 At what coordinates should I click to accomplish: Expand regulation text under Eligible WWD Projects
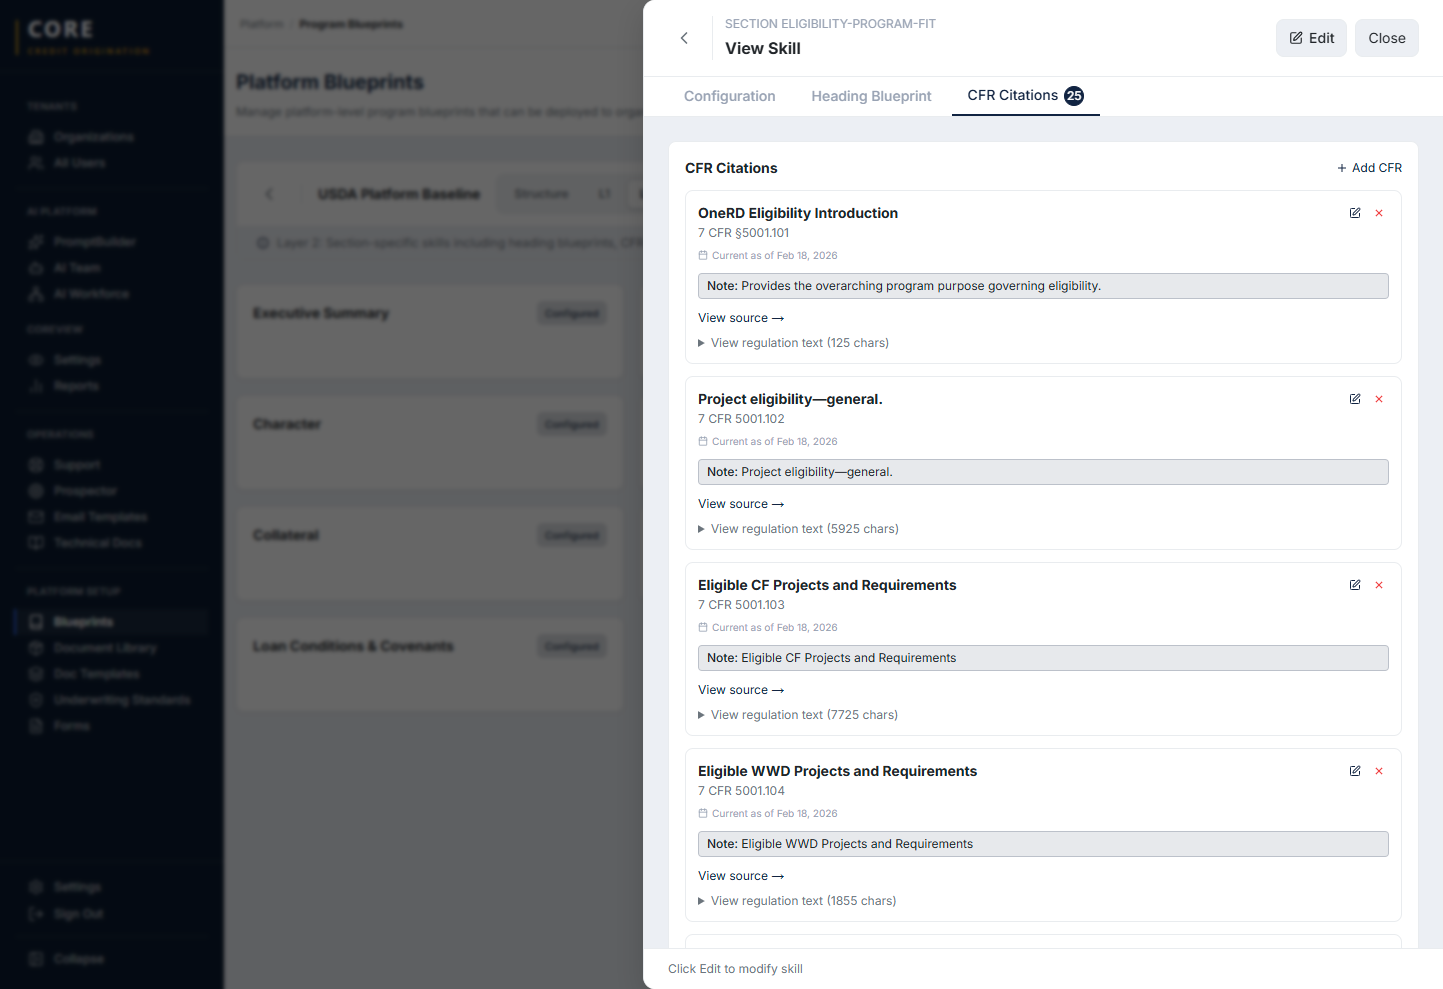coord(797,900)
